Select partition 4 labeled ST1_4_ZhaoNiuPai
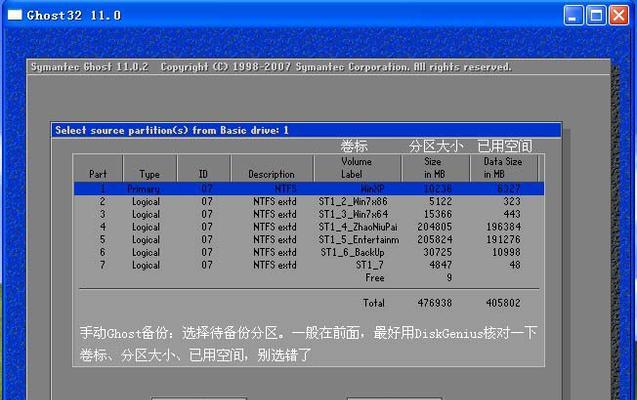 [x=309, y=227]
